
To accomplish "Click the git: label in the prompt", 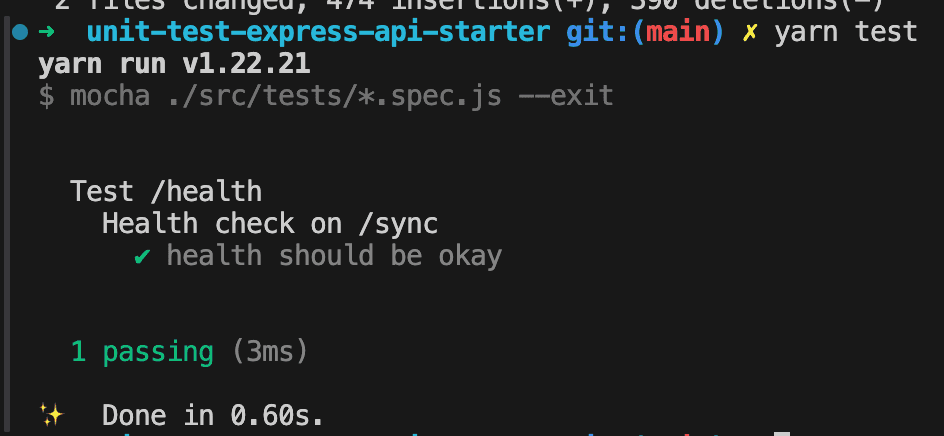I will tap(598, 32).
